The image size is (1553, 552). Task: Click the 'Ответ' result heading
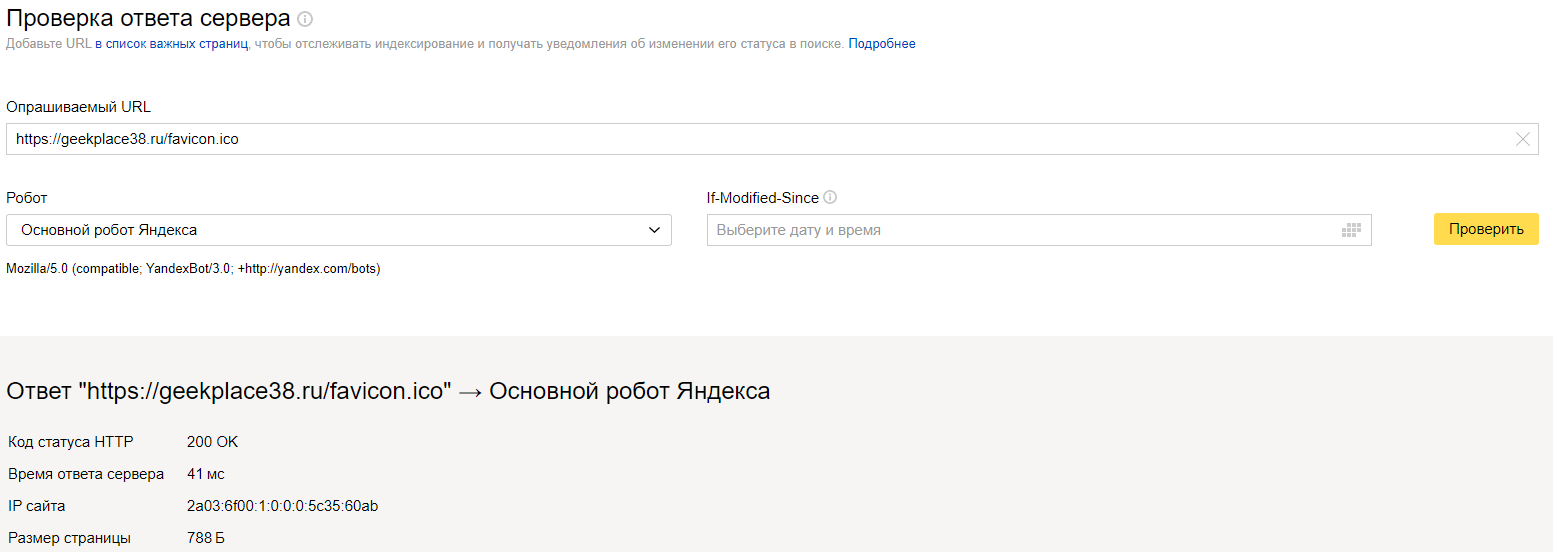pos(388,391)
